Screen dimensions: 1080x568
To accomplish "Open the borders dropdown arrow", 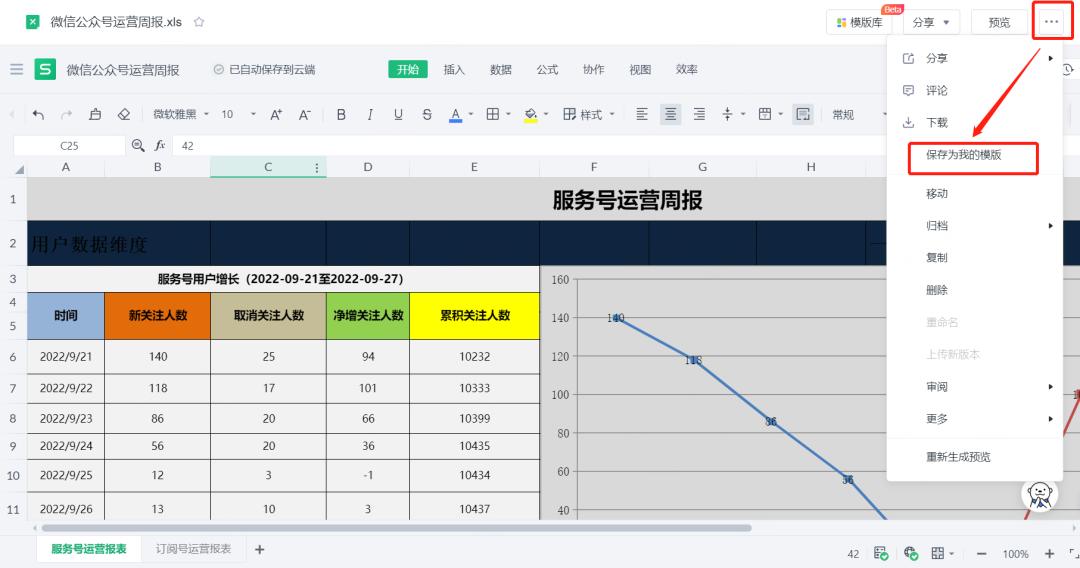I will (508, 114).
